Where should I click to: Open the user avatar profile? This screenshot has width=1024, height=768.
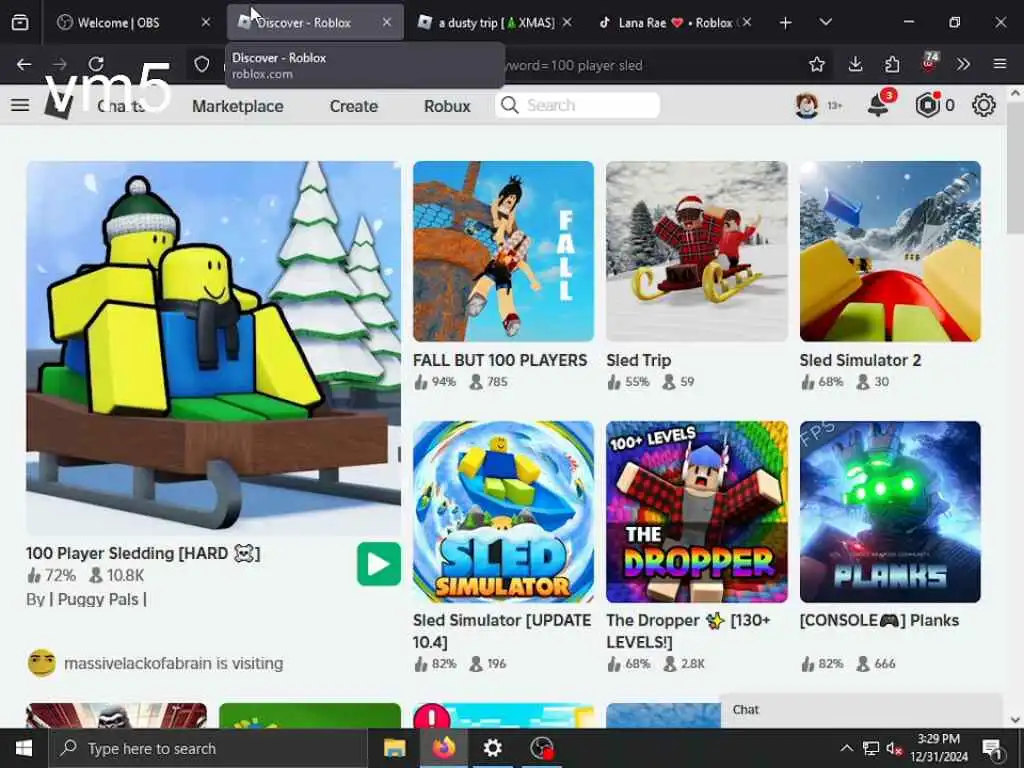[807, 105]
